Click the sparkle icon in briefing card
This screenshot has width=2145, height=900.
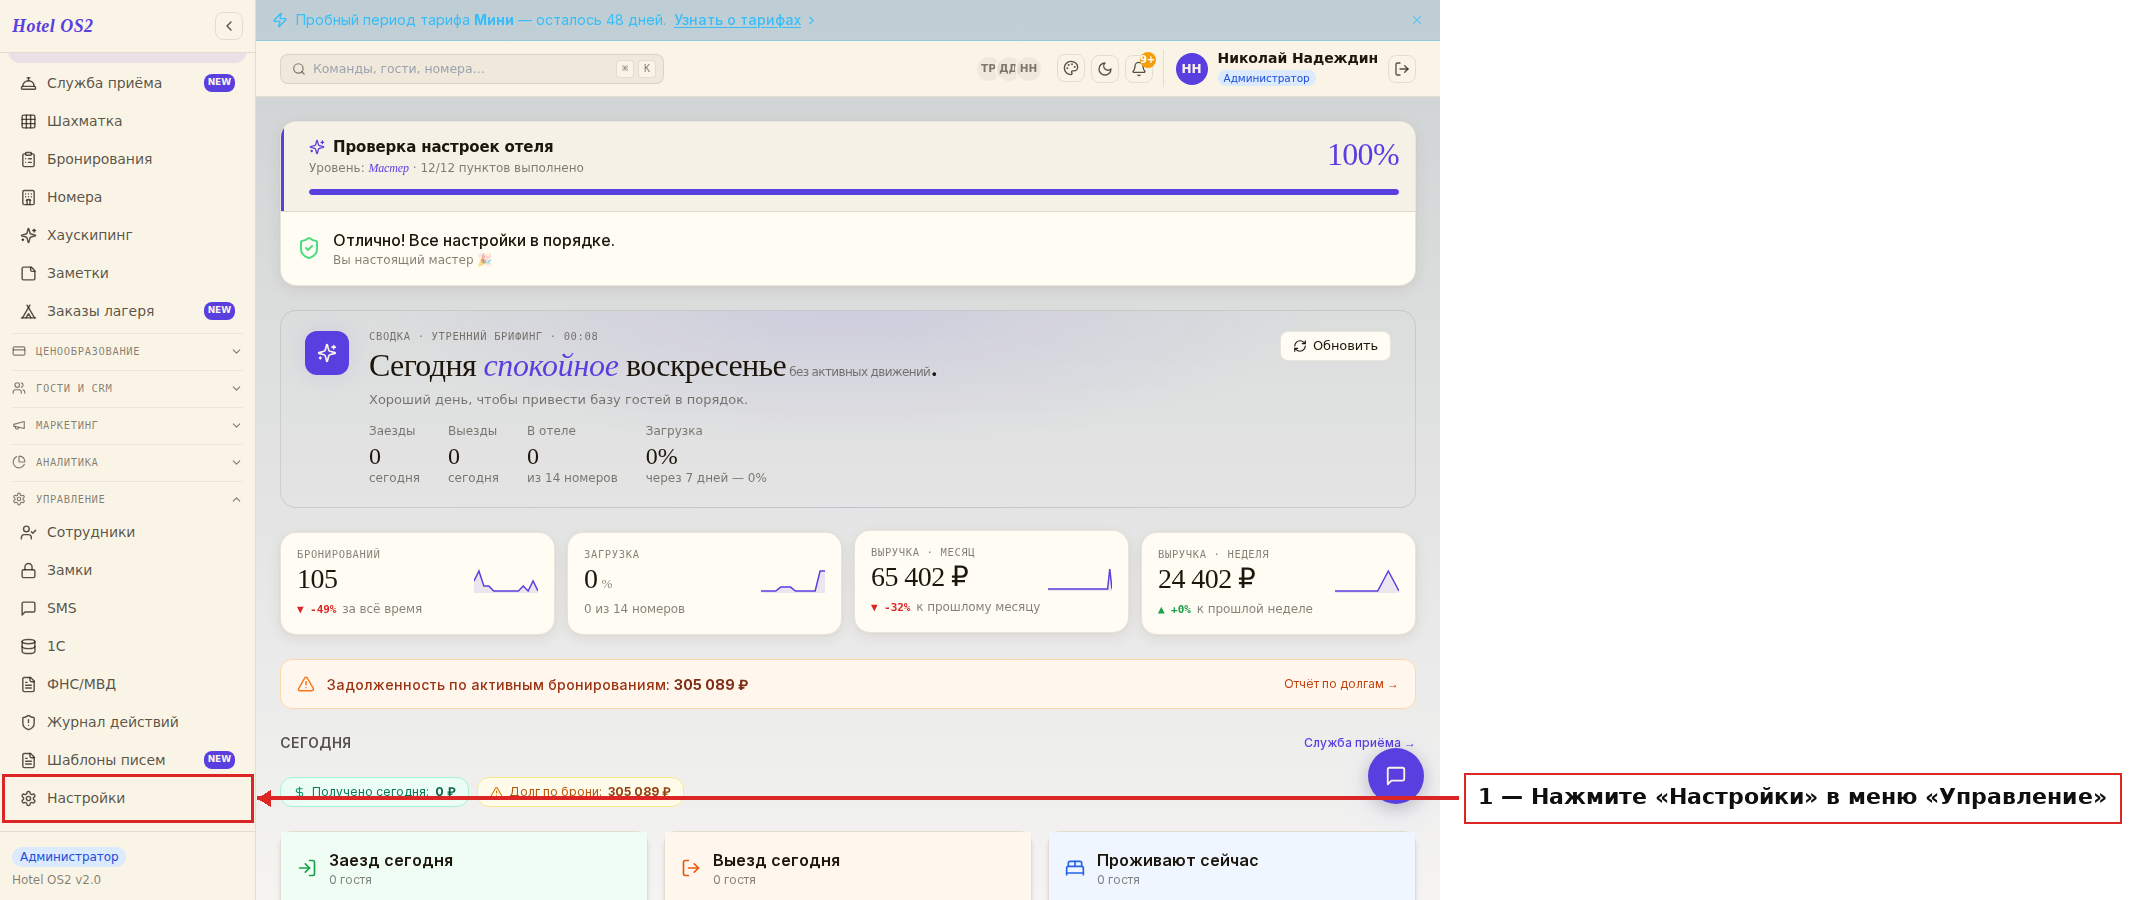(x=327, y=353)
